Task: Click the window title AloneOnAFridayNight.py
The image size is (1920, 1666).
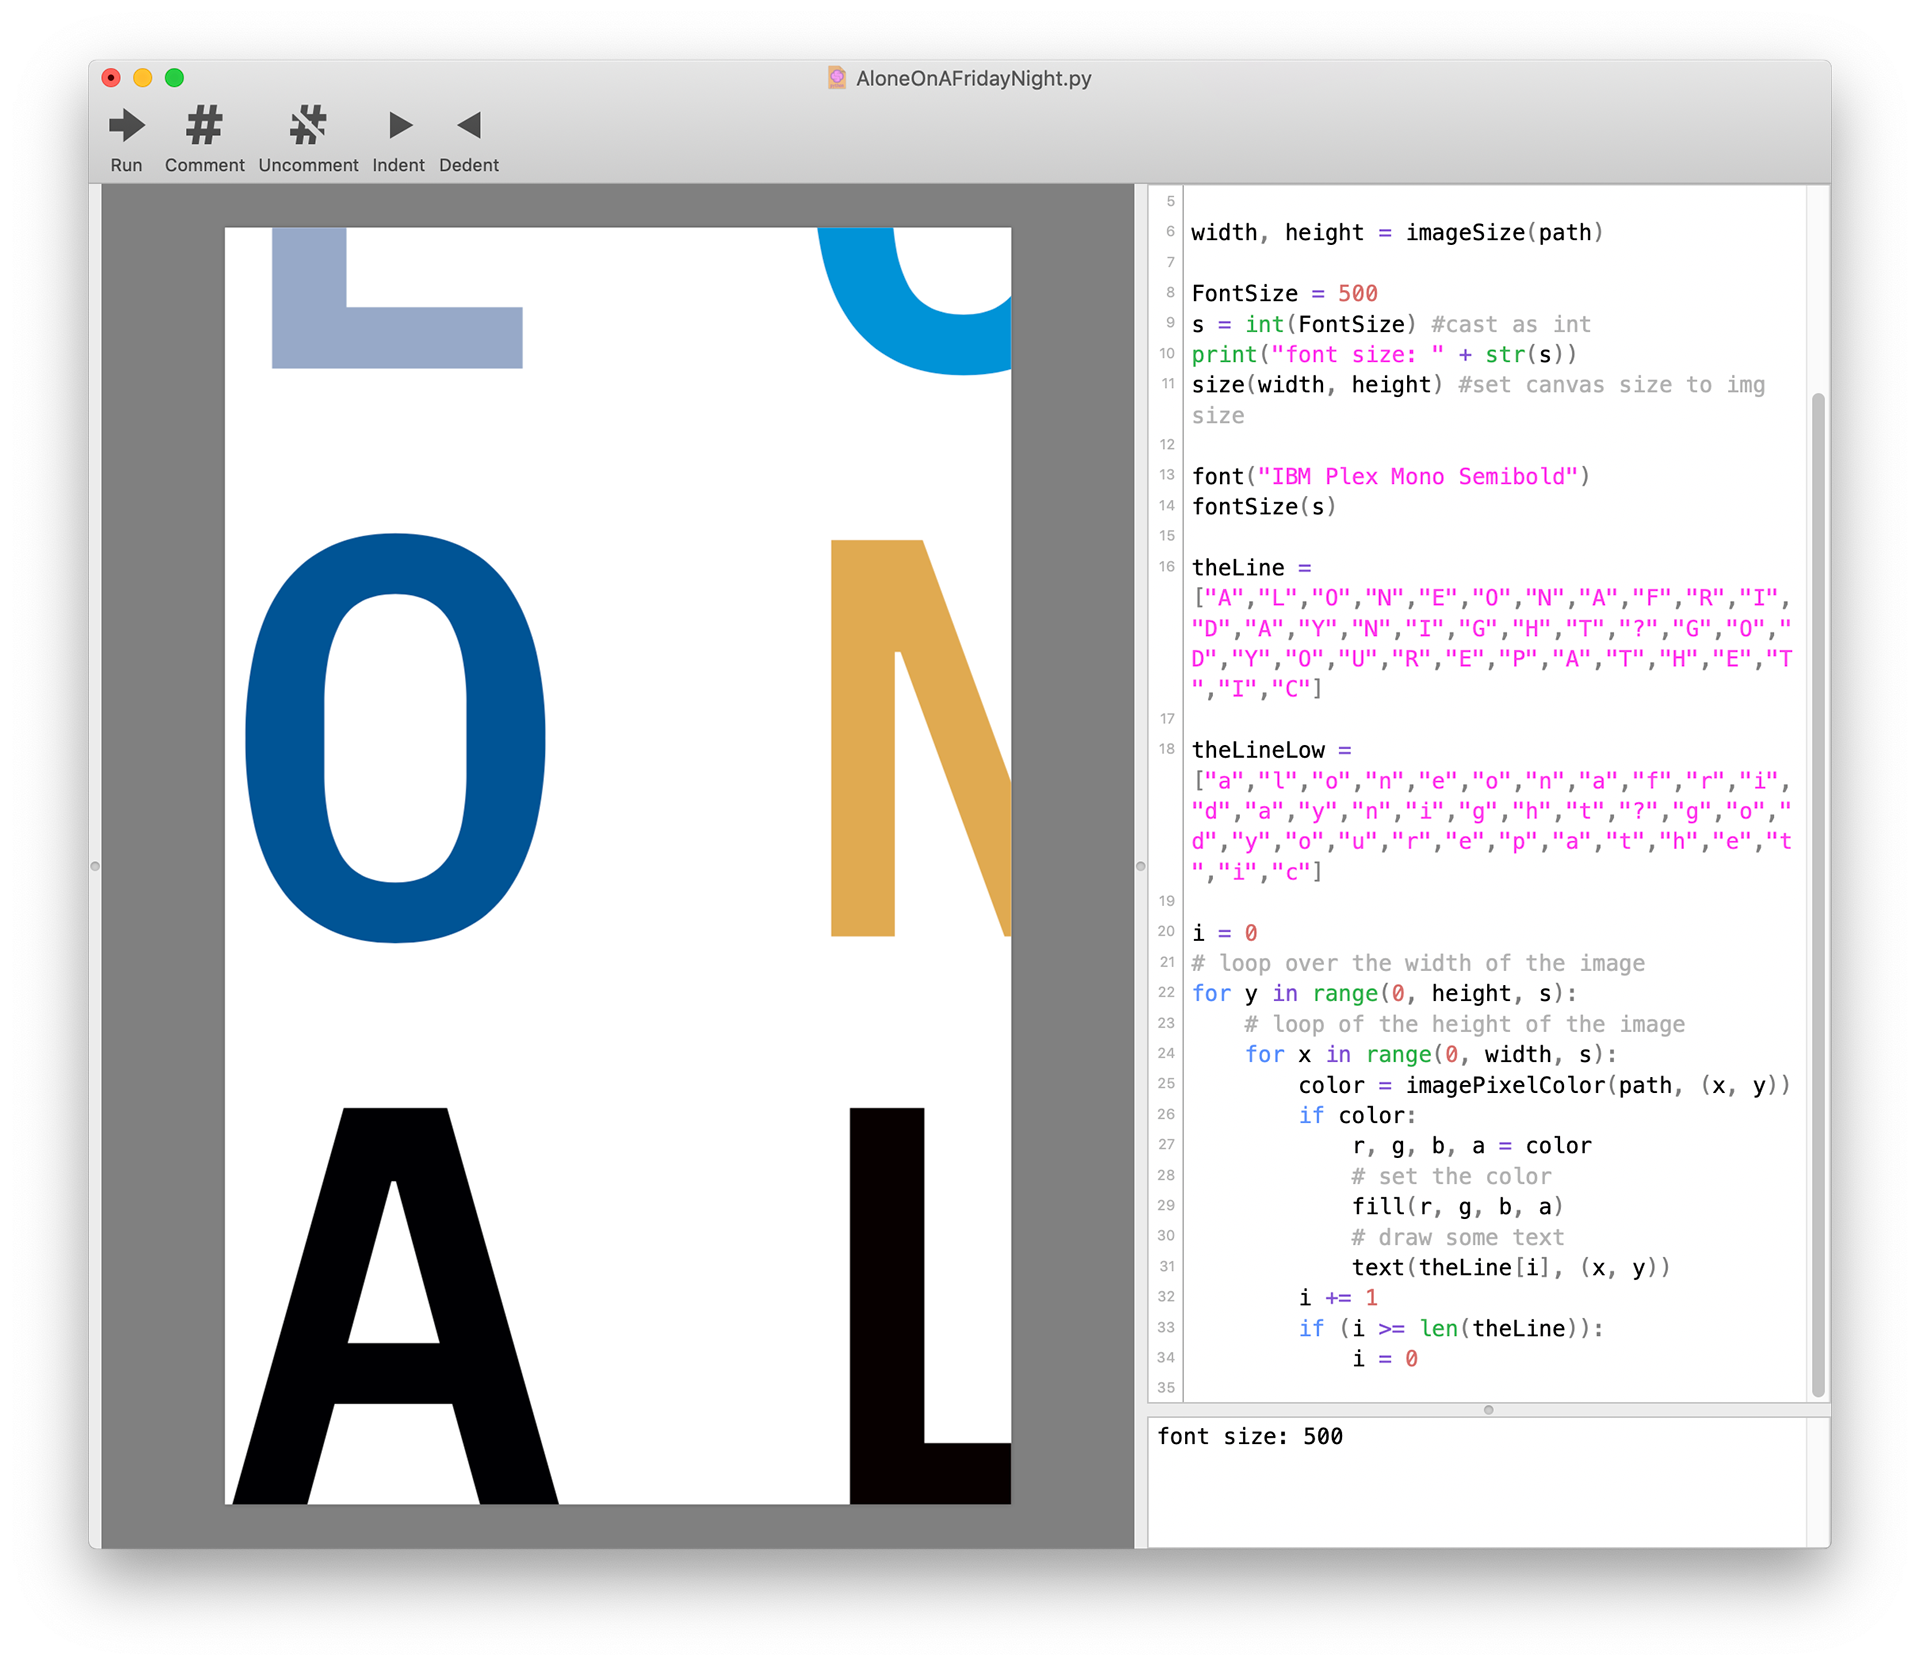Action: (x=973, y=78)
